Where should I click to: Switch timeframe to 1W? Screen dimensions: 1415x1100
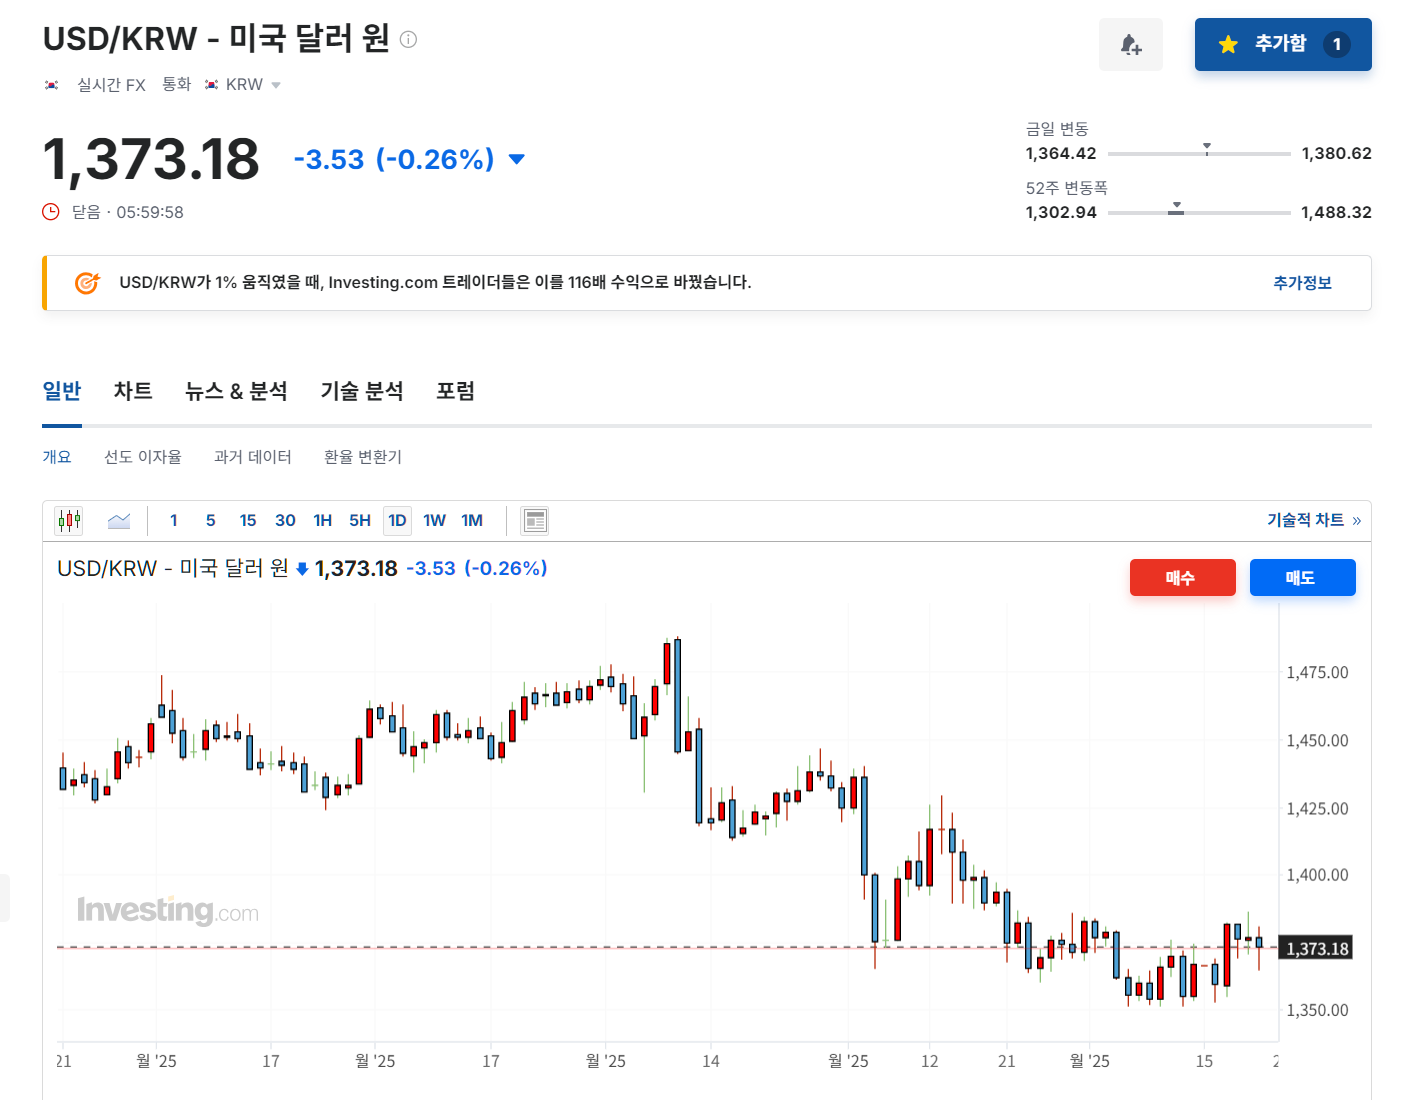[434, 520]
